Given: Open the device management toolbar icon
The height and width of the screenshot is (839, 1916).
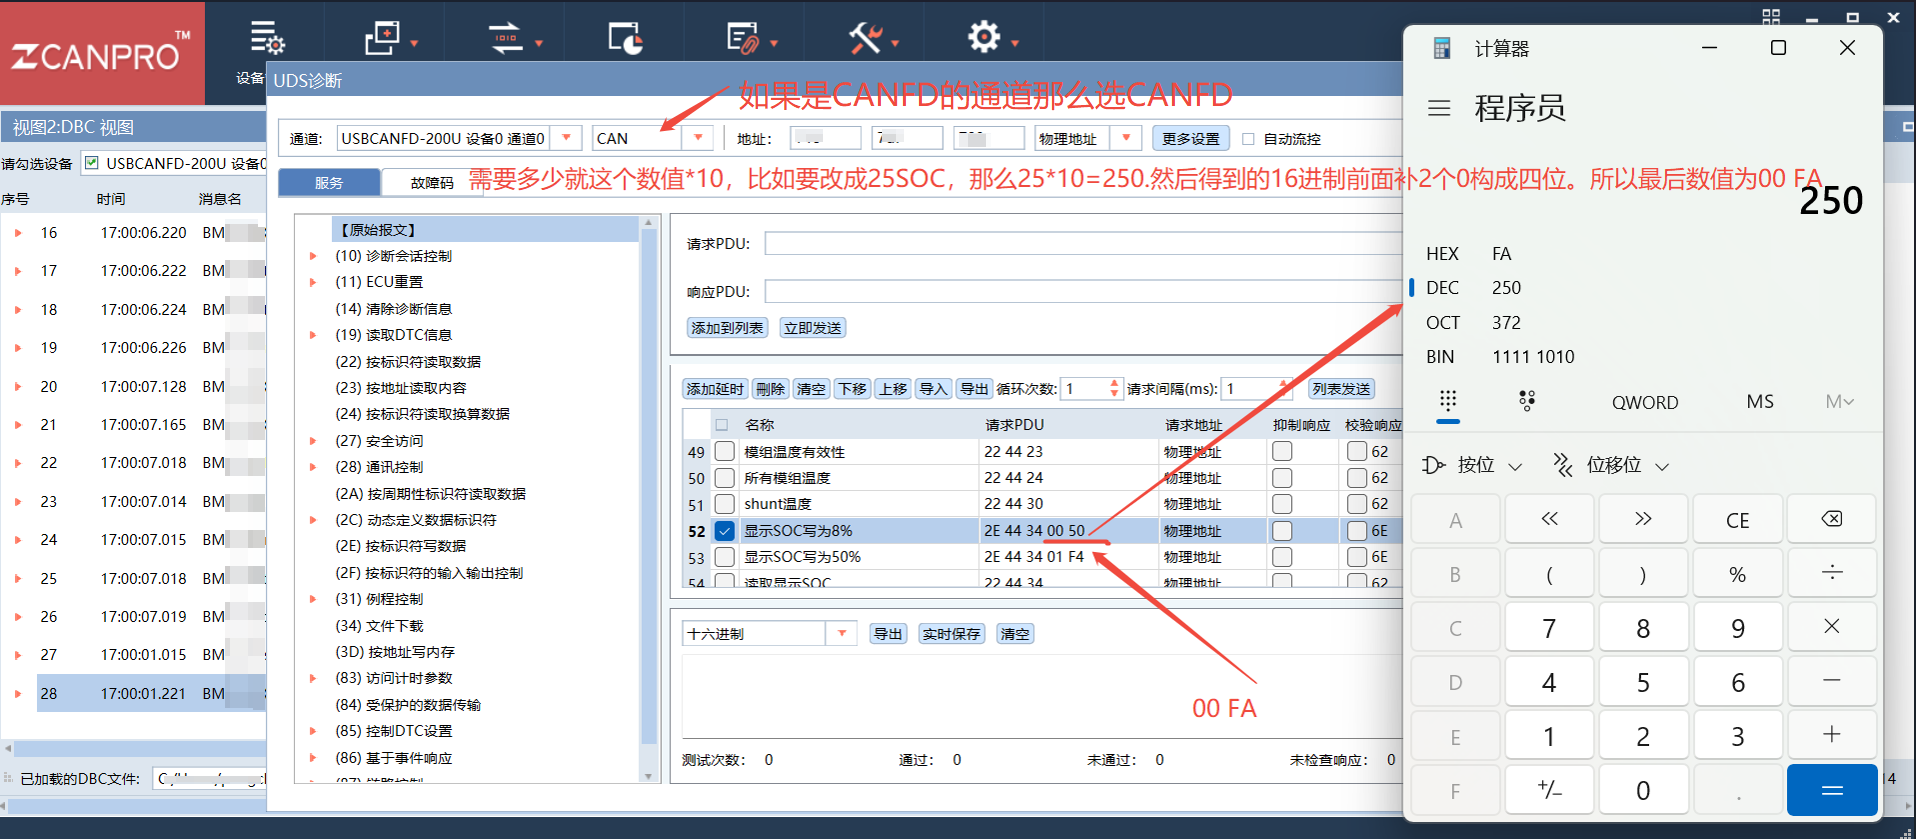Looking at the screenshot, I should tap(267, 38).
